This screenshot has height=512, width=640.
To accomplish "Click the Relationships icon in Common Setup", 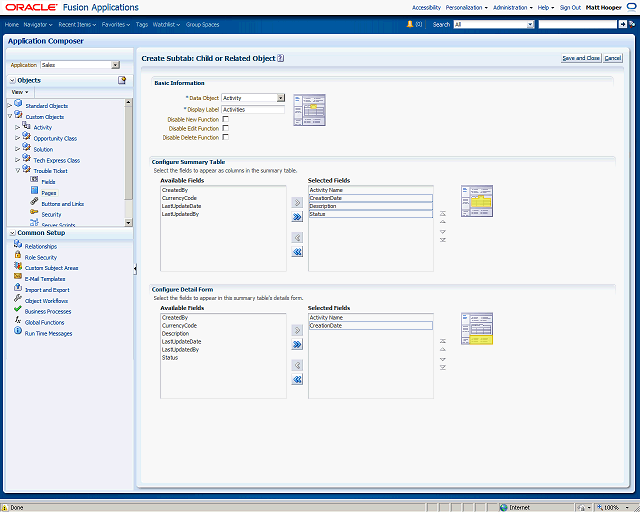I will tap(18, 244).
